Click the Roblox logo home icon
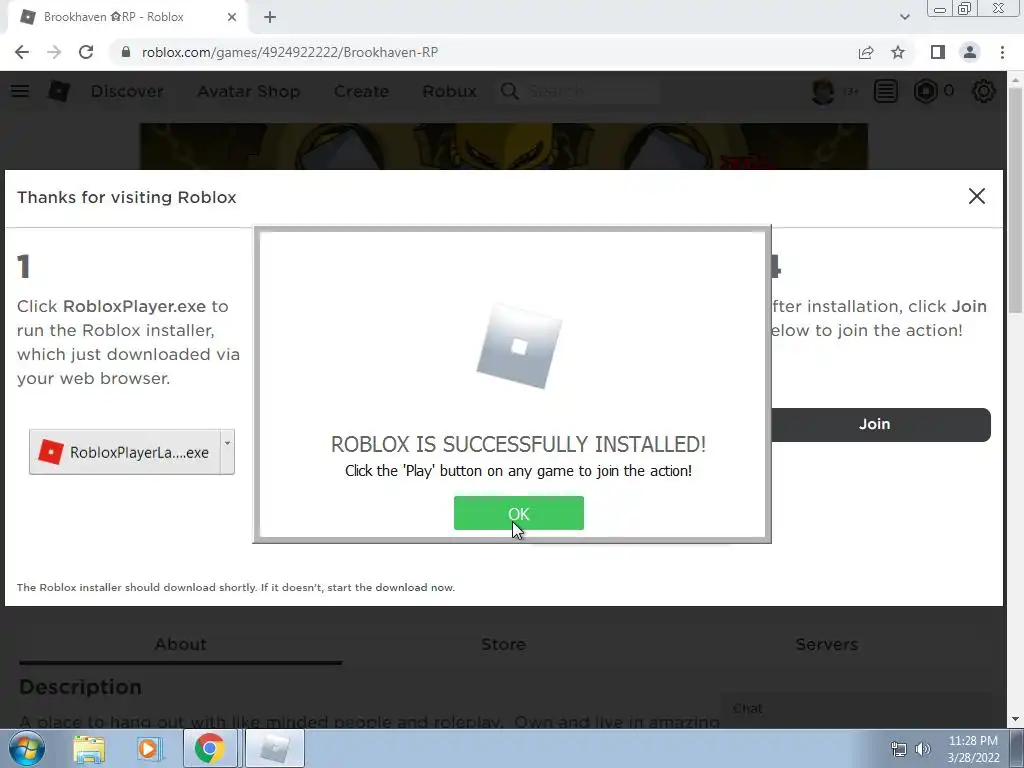 58,91
